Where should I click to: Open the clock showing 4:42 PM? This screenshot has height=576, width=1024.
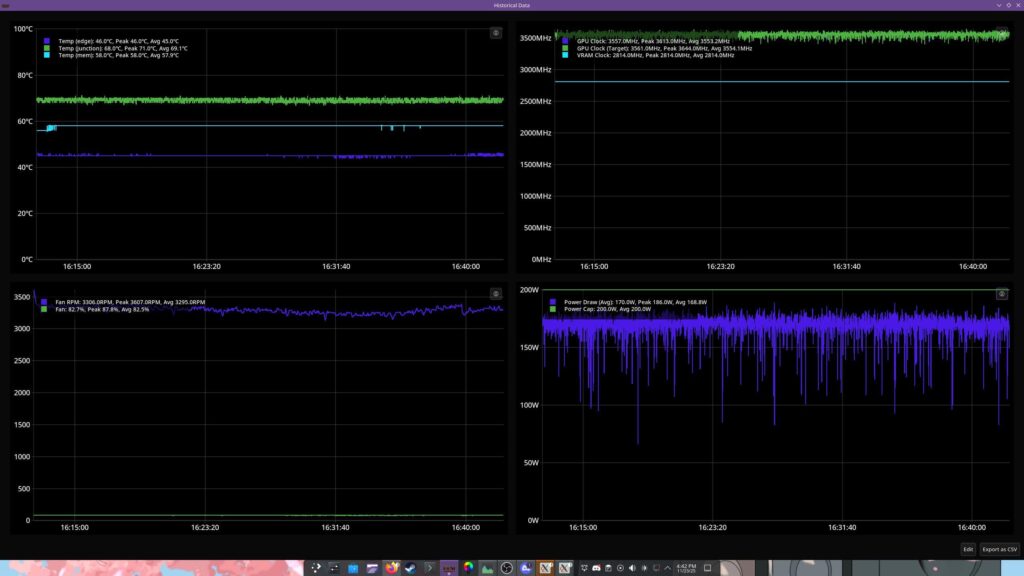686,568
